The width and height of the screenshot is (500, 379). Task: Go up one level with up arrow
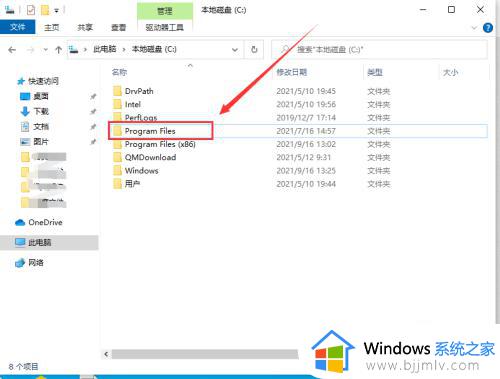(59, 50)
